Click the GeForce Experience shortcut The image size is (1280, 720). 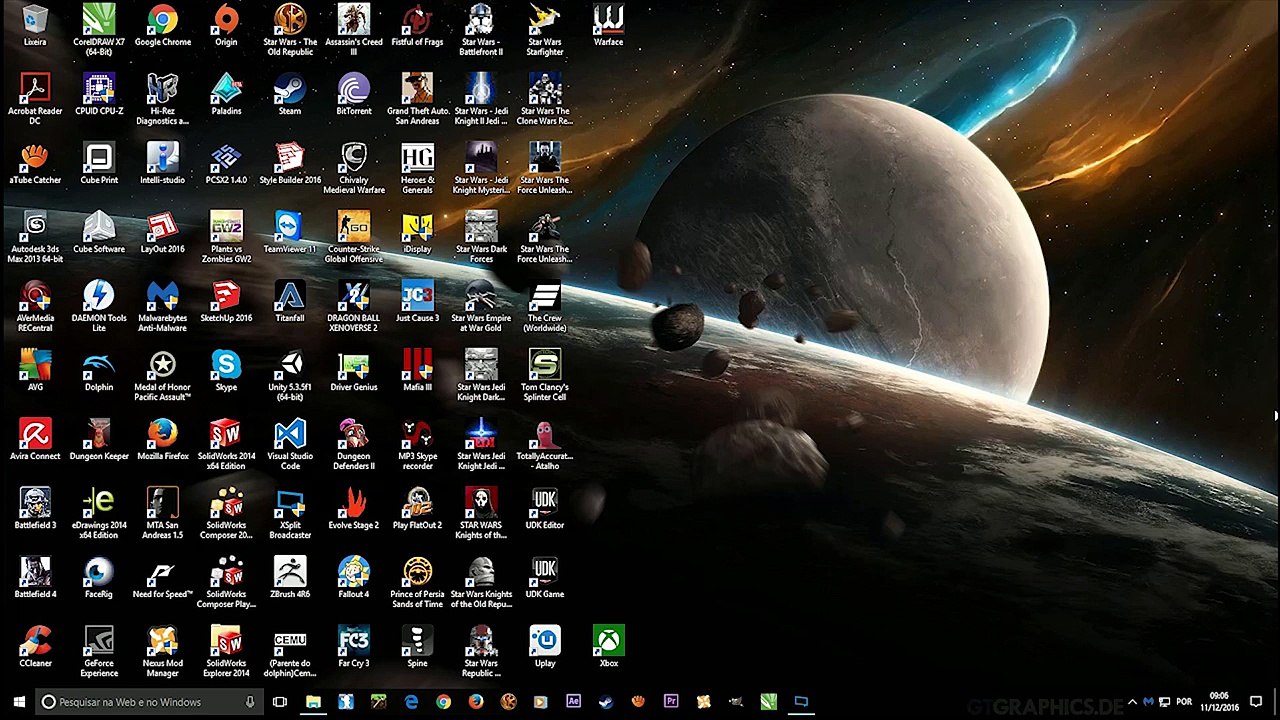pos(99,651)
